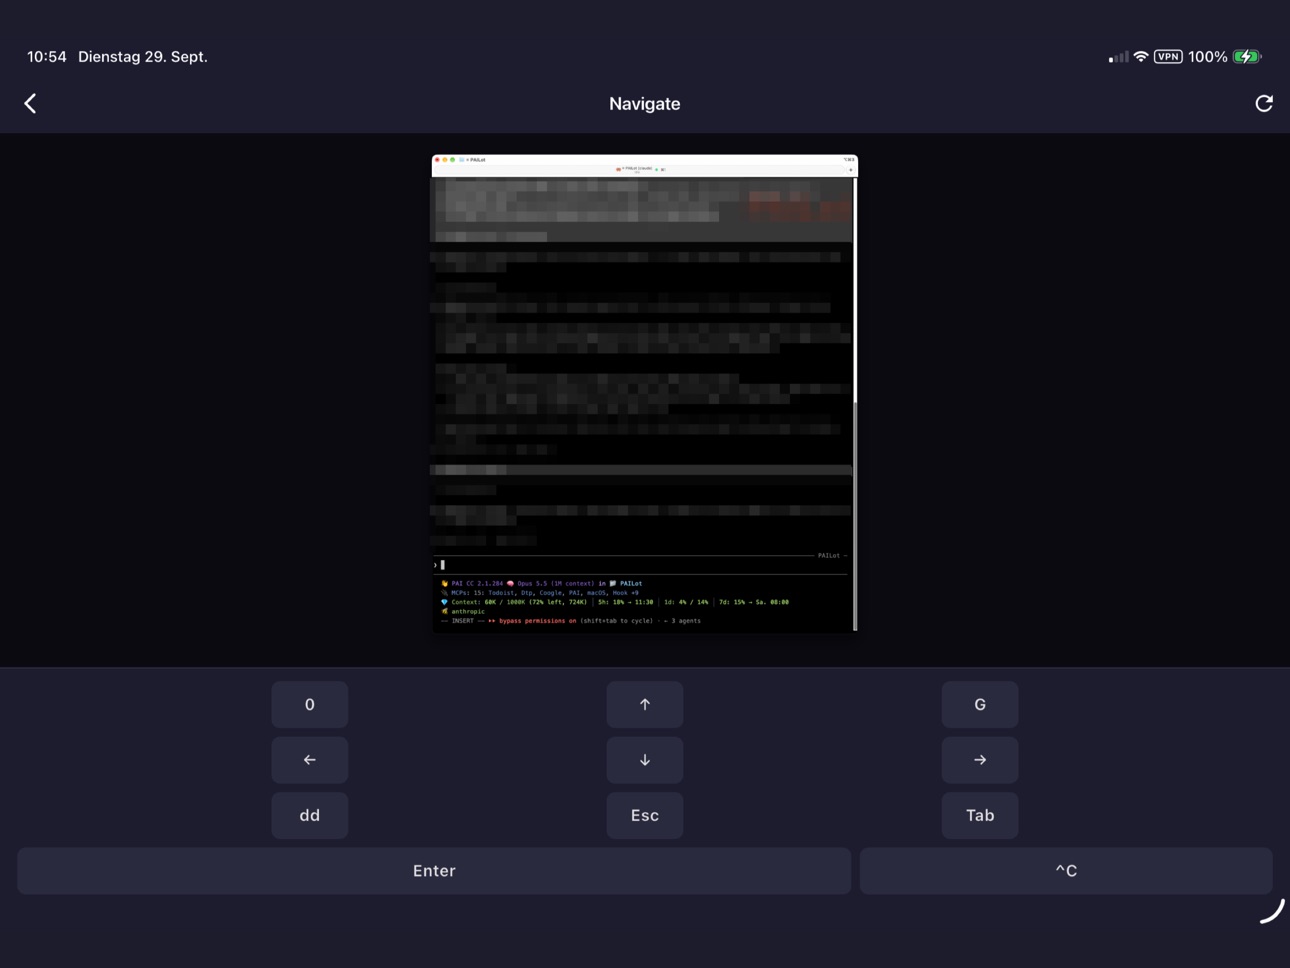Tap the Wi-Fi icon in status bar

coord(1141,57)
